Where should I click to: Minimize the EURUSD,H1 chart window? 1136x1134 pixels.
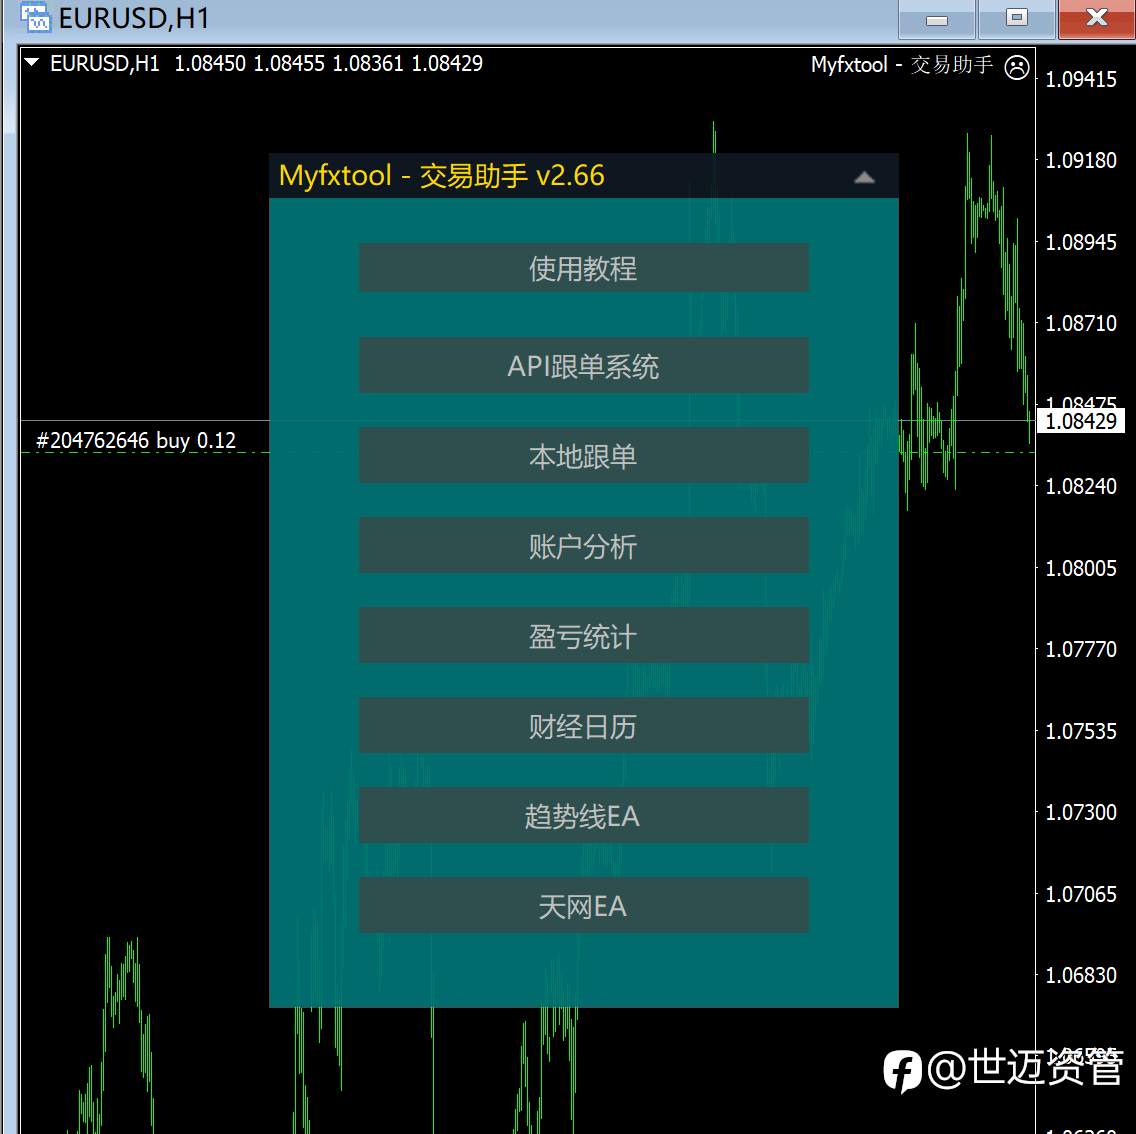(x=937, y=19)
